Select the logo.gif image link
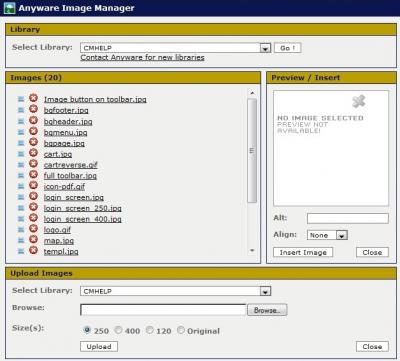 (57, 230)
